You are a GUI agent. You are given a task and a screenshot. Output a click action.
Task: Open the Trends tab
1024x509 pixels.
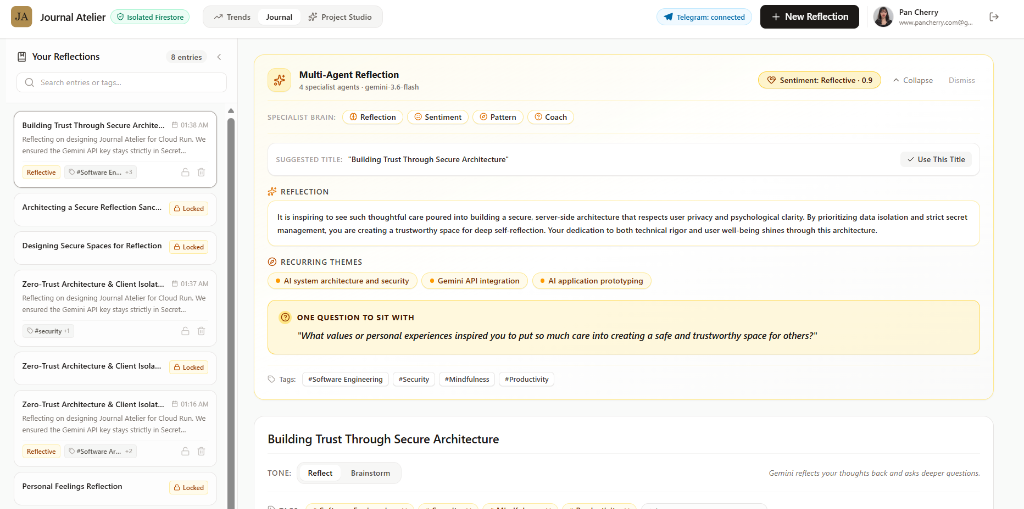tap(232, 17)
